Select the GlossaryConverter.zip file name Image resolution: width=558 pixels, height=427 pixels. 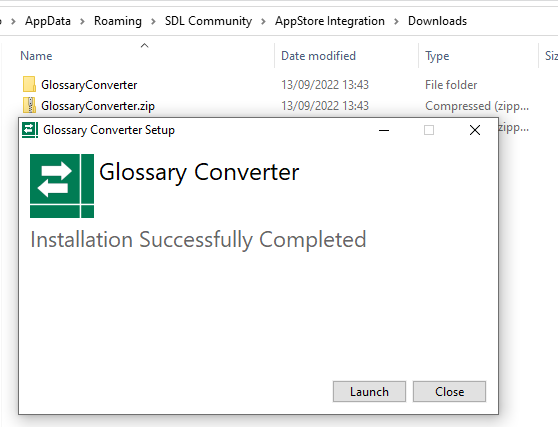point(98,106)
